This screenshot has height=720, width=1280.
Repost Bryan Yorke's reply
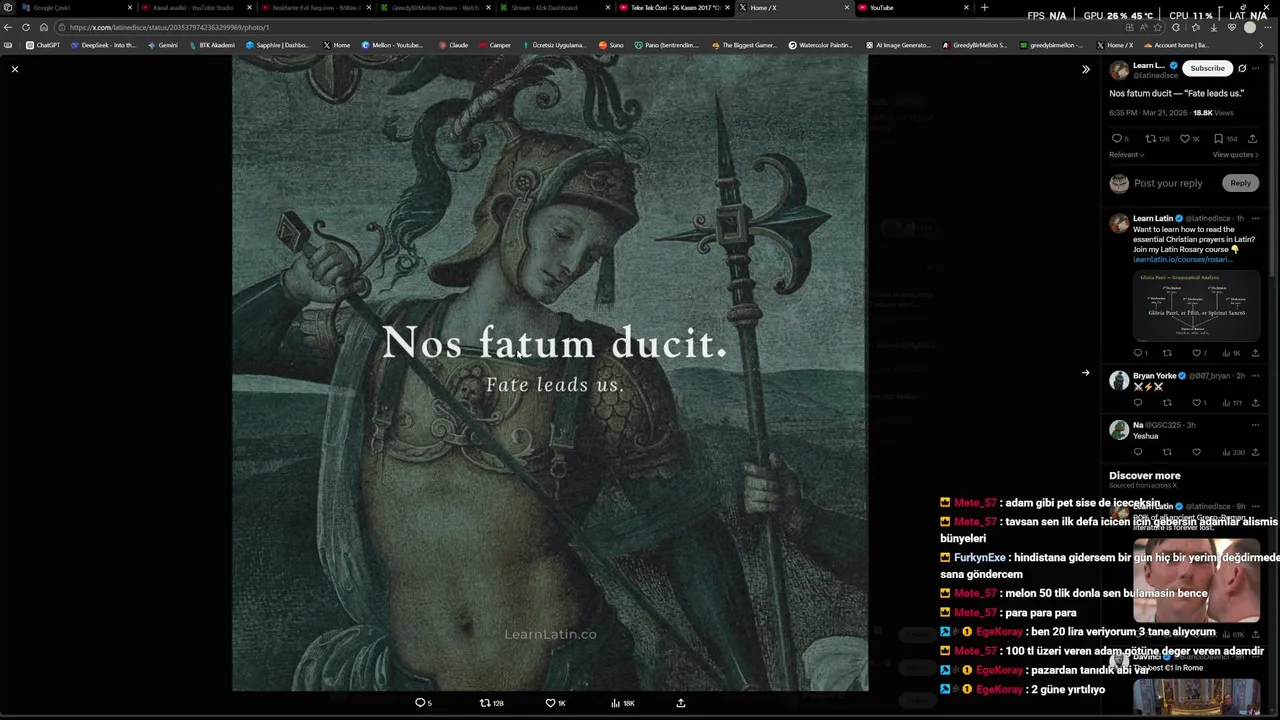[x=1166, y=403]
